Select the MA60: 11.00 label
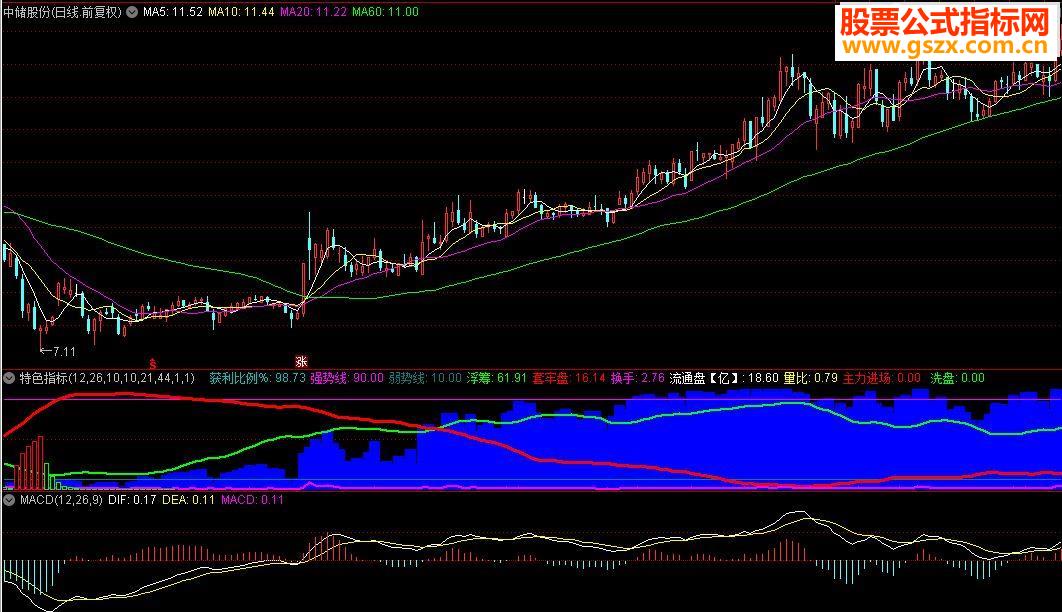1062x612 pixels. [385, 12]
